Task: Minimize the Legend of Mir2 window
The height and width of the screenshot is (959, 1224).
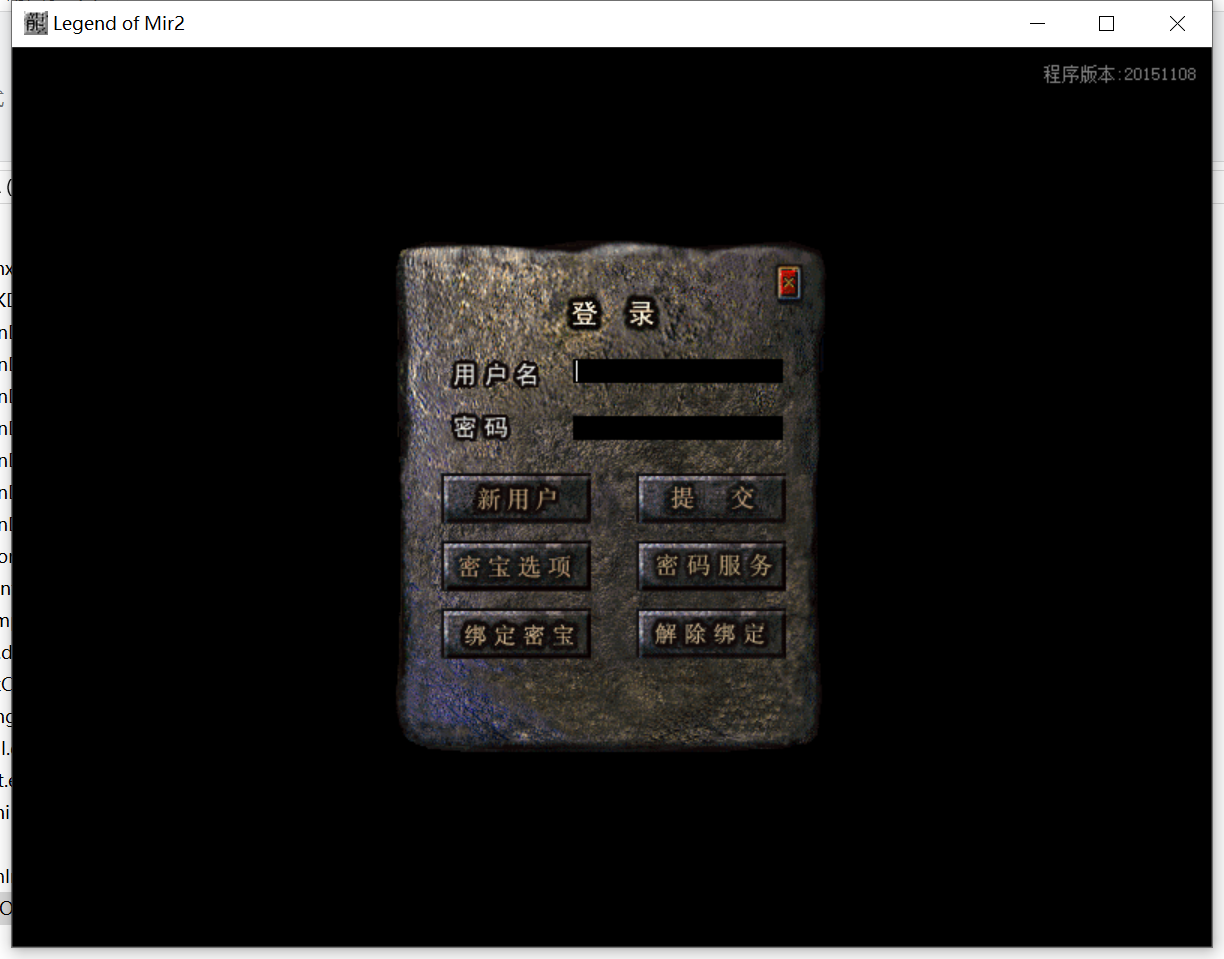Action: point(1038,24)
